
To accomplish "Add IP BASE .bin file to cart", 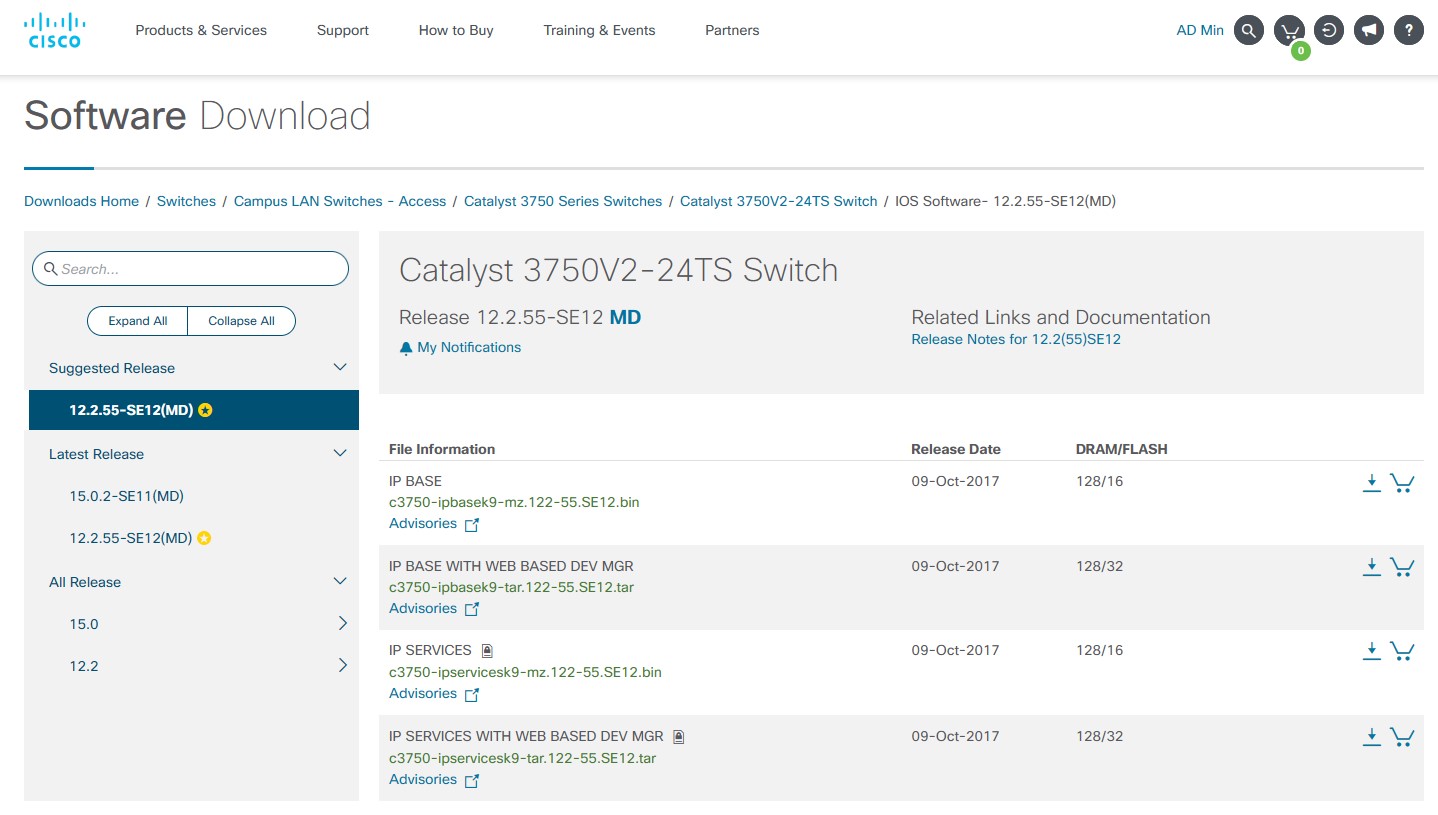I will point(1402,483).
